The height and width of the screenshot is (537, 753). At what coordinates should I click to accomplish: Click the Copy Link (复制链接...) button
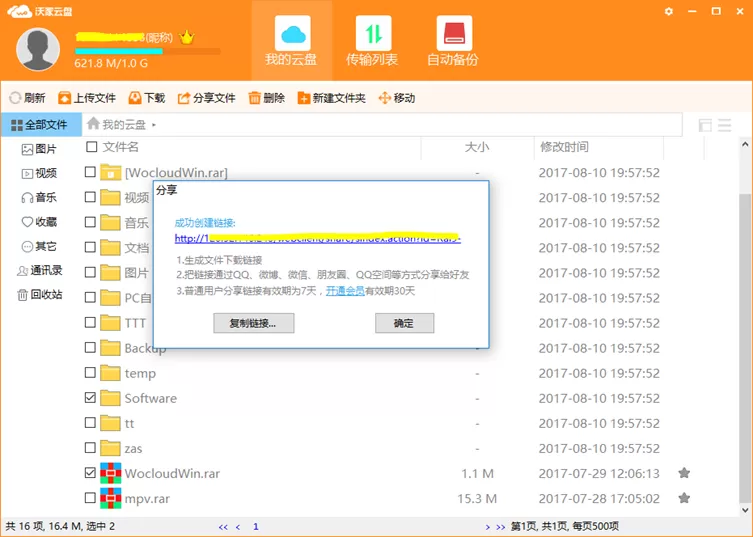coord(254,323)
